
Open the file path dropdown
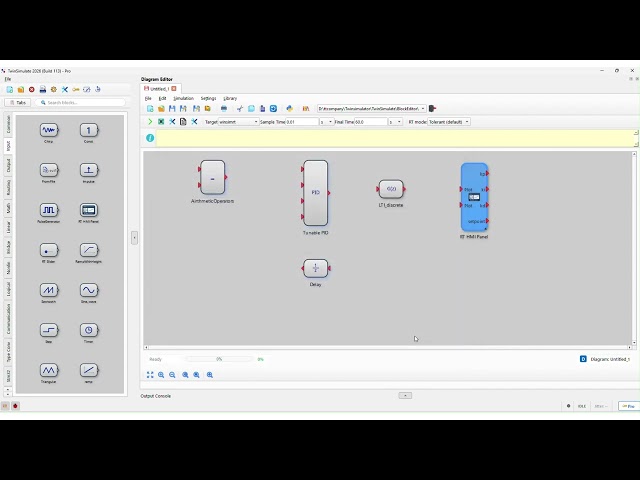point(423,109)
